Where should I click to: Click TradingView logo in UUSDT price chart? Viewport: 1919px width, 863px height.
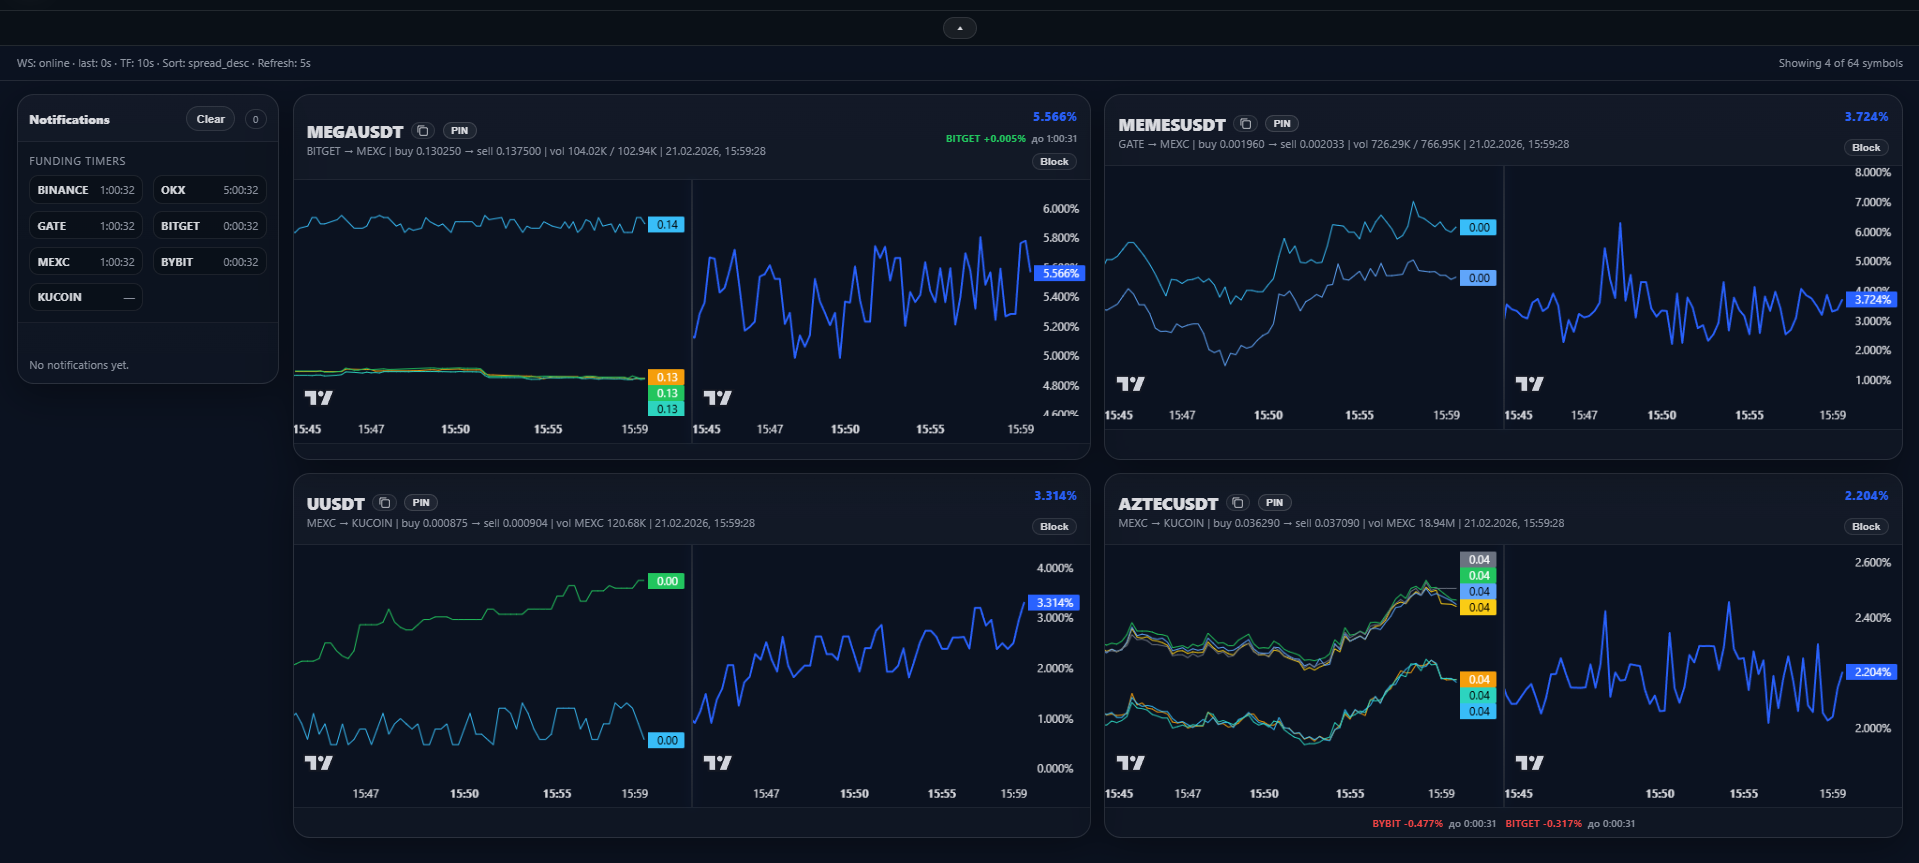click(318, 763)
